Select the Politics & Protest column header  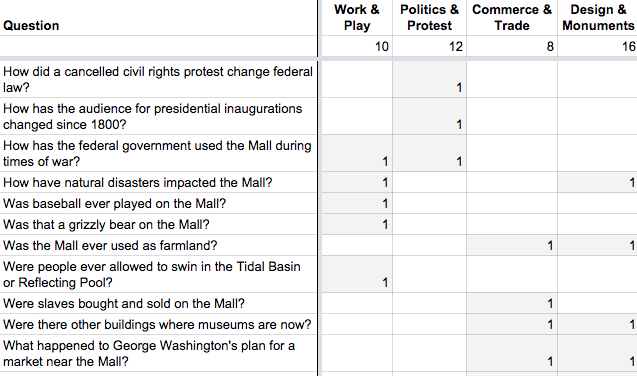click(429, 18)
